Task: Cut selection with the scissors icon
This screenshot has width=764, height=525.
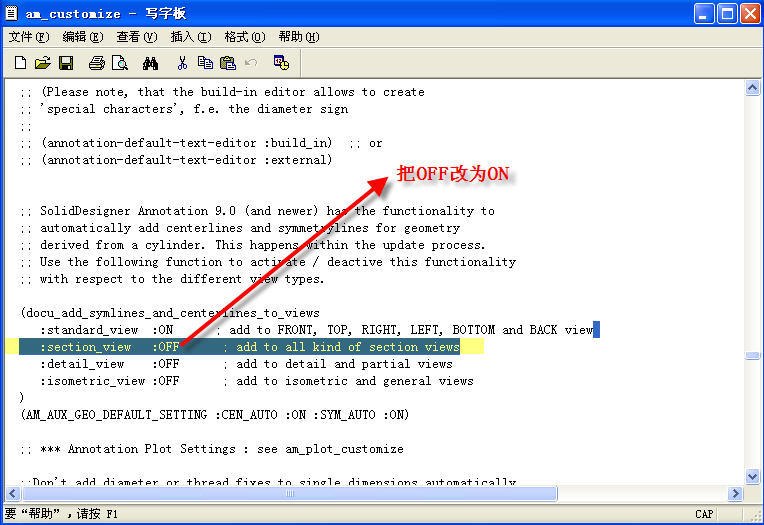Action: (x=182, y=63)
